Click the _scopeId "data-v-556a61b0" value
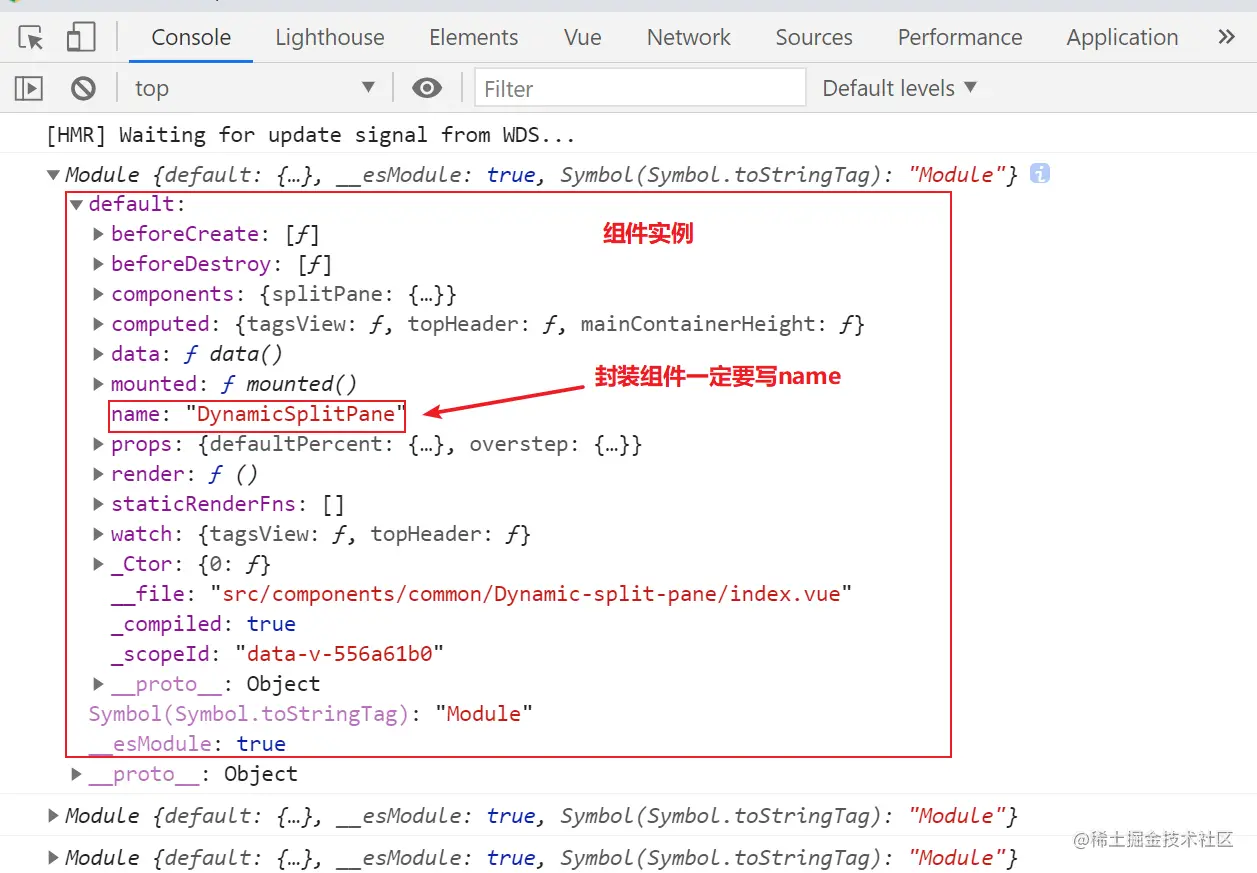1257x873 pixels. click(339, 654)
